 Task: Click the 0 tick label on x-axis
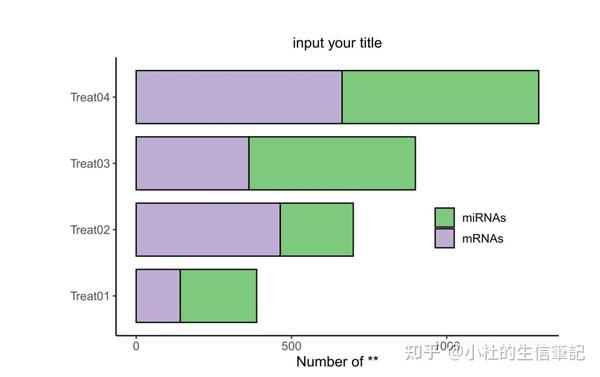tap(136, 346)
